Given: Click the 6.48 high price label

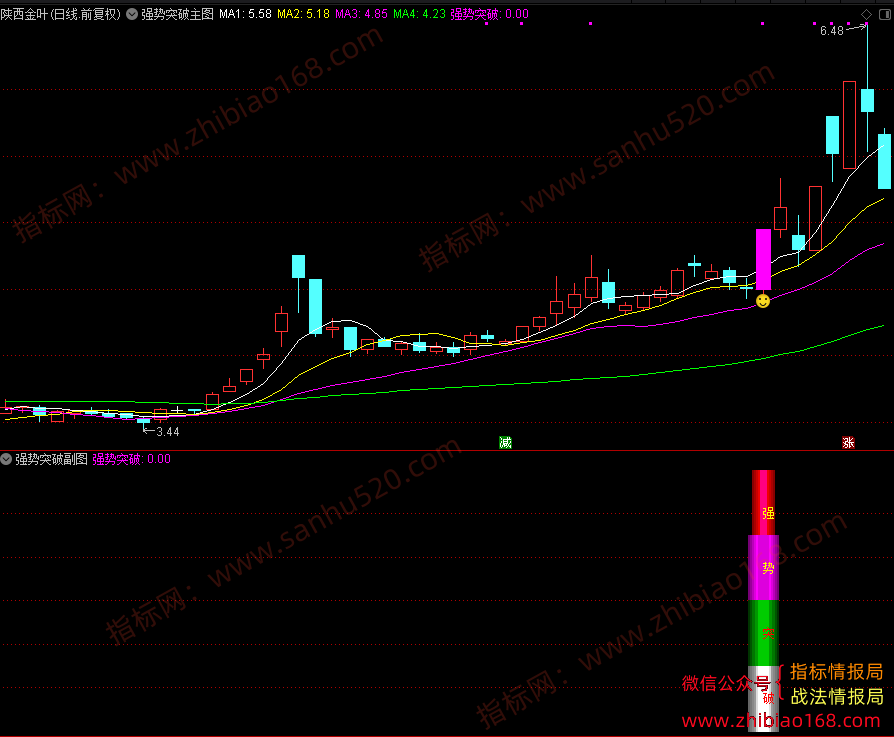Looking at the screenshot, I should (831, 31).
